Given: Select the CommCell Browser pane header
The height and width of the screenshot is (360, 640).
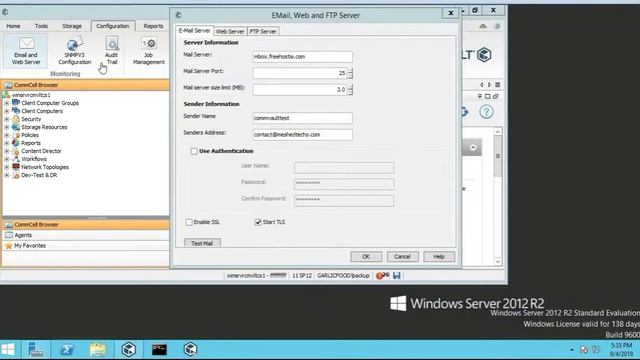Looking at the screenshot, I should [86, 85].
